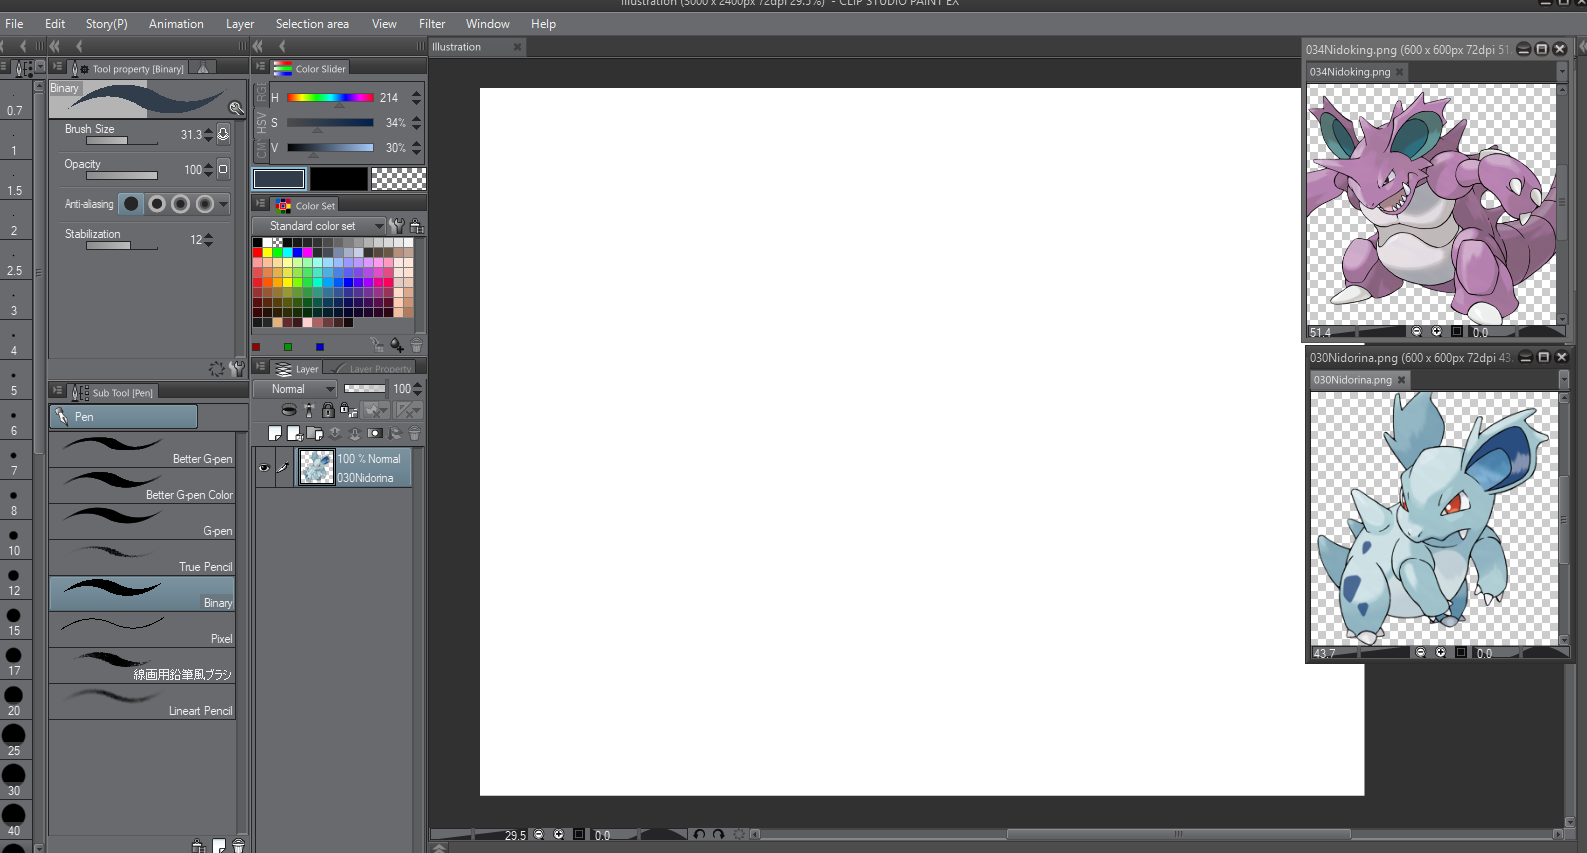Zoom in on 030Nidorina window
Viewport: 1587px width, 853px height.
[1441, 652]
